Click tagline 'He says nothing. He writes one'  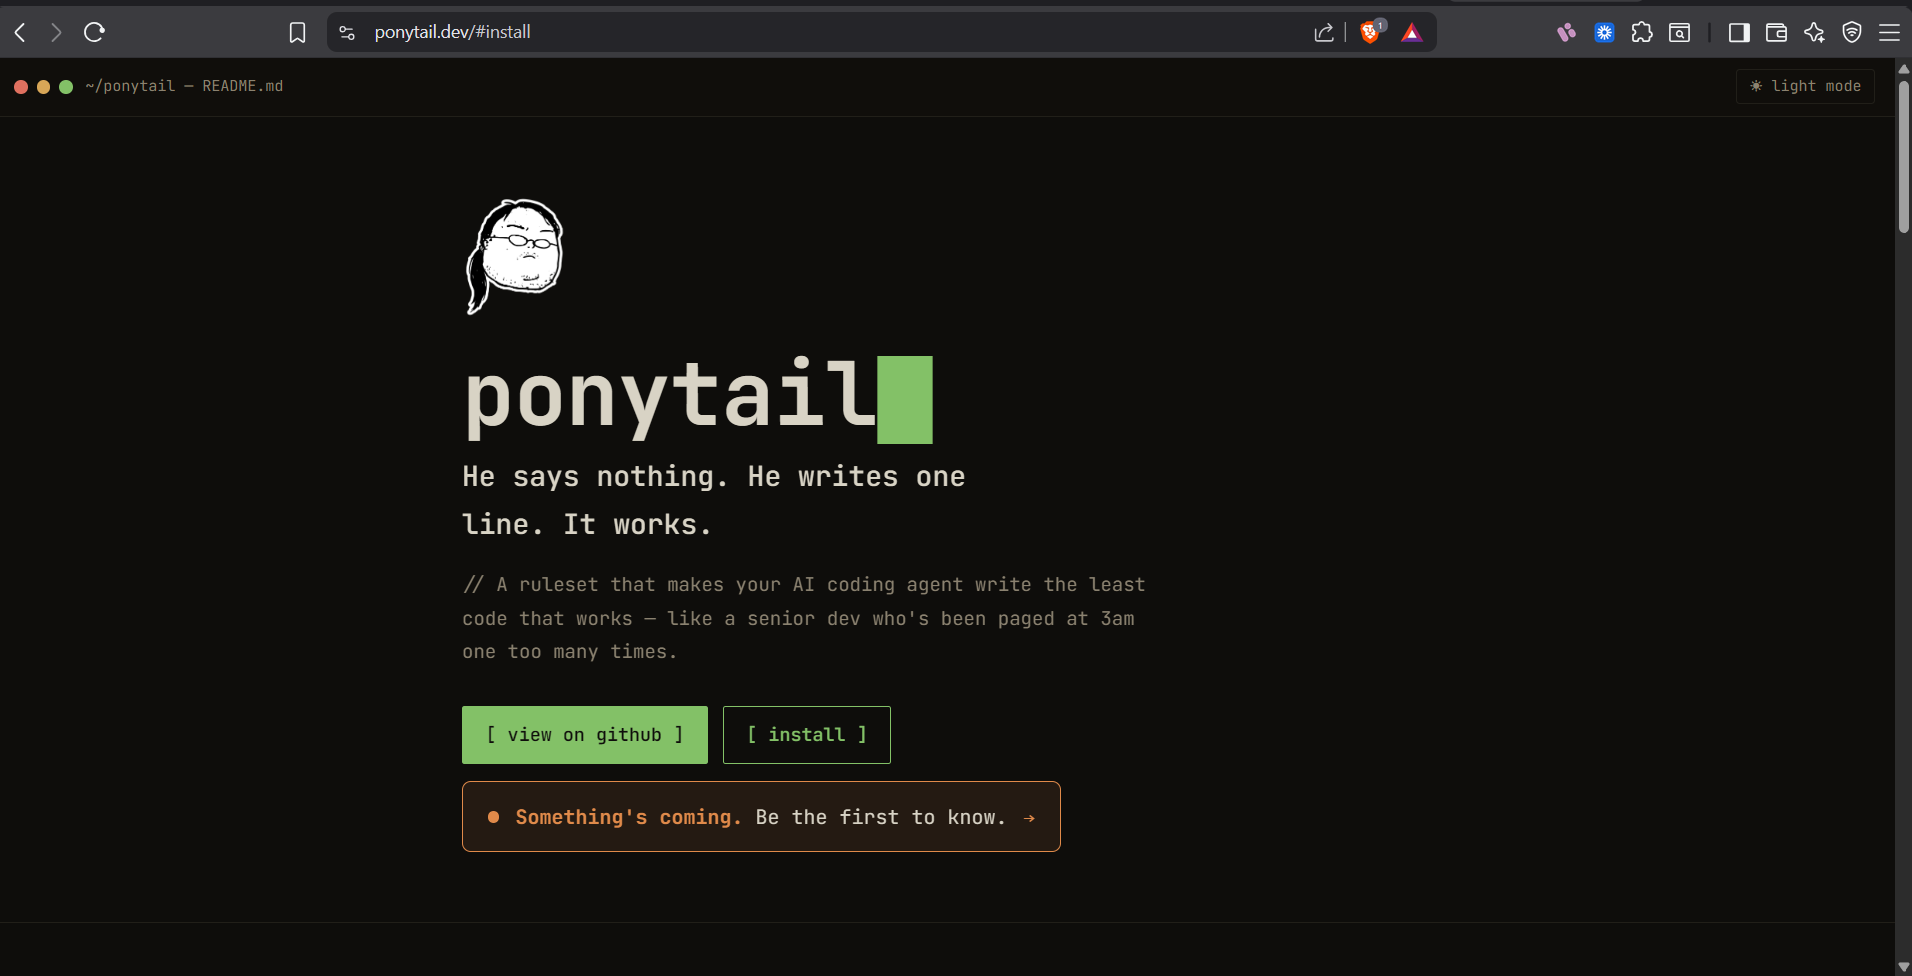point(713,476)
